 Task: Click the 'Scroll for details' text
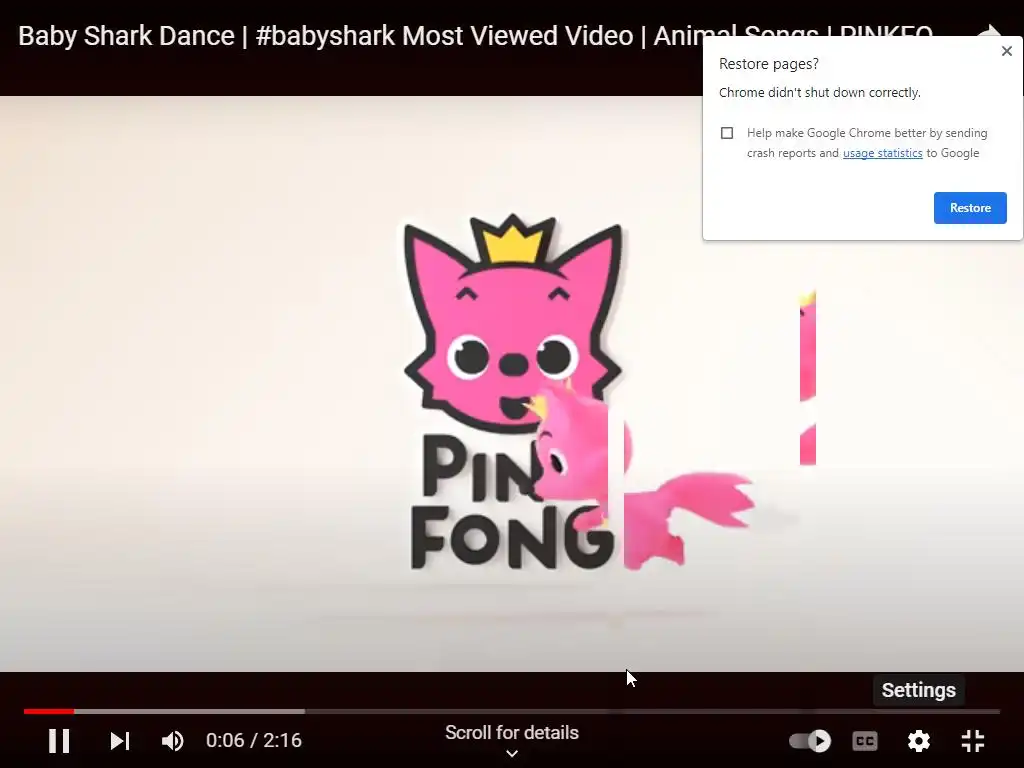point(512,733)
